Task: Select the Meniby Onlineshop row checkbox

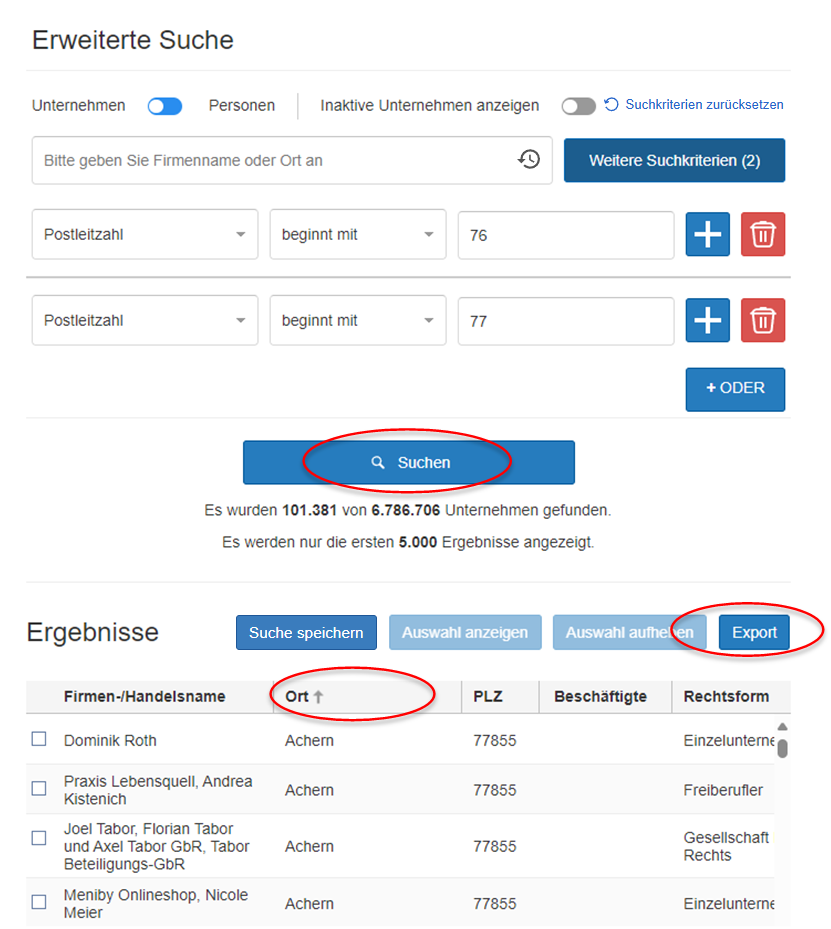Action: pos(39,902)
